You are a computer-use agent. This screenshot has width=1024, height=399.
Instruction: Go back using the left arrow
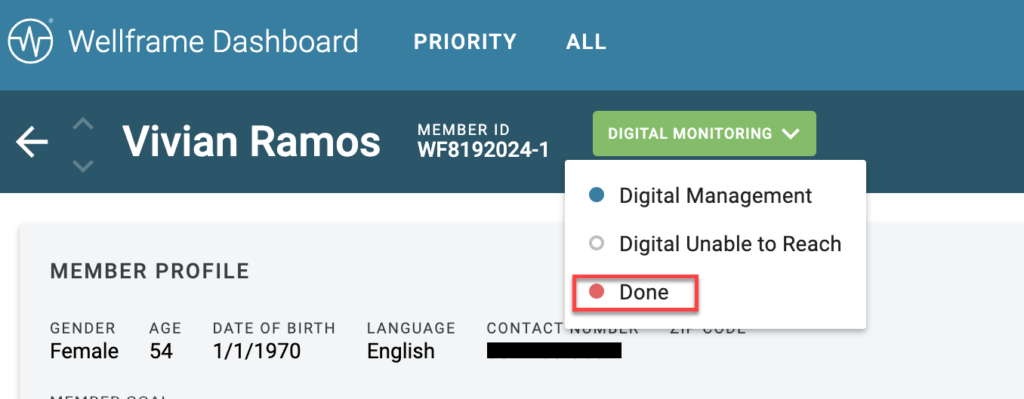pos(32,142)
